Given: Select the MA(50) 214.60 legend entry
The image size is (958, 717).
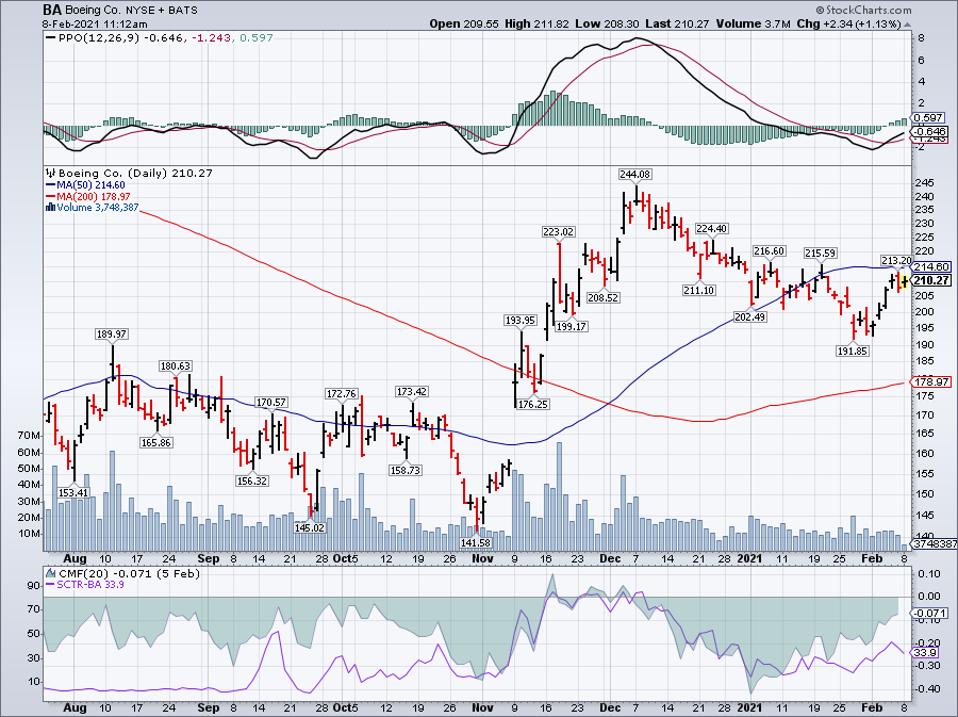Looking at the screenshot, I should tap(90, 186).
